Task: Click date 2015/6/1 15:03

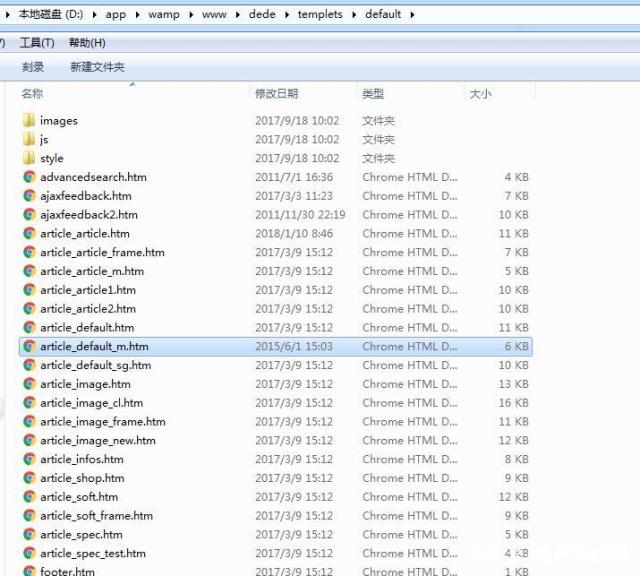Action: (x=294, y=346)
